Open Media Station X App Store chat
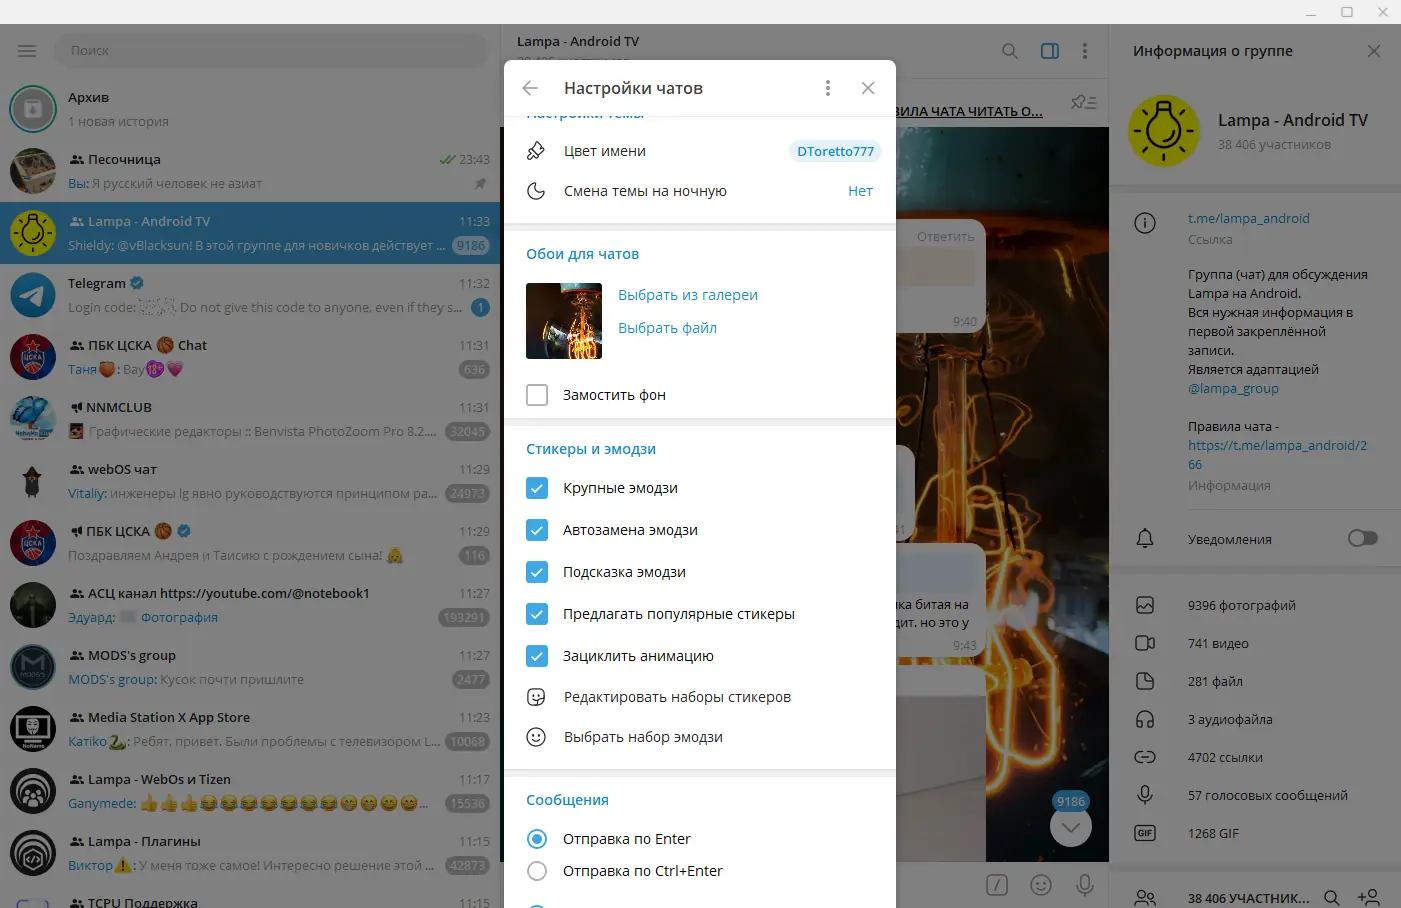The image size is (1401, 908). click(x=250, y=729)
